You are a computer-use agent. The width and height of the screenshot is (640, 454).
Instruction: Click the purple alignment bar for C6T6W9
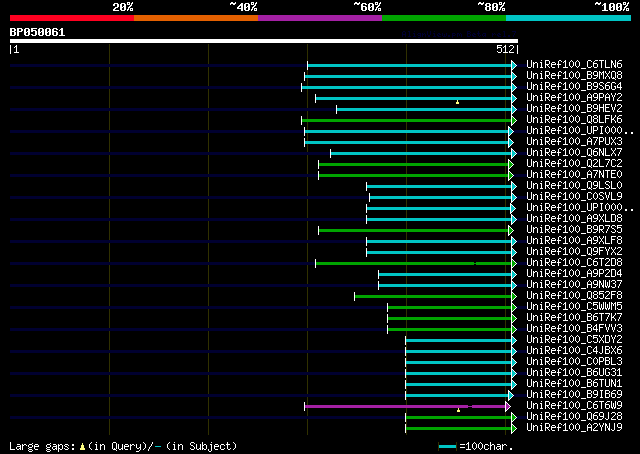405,407
